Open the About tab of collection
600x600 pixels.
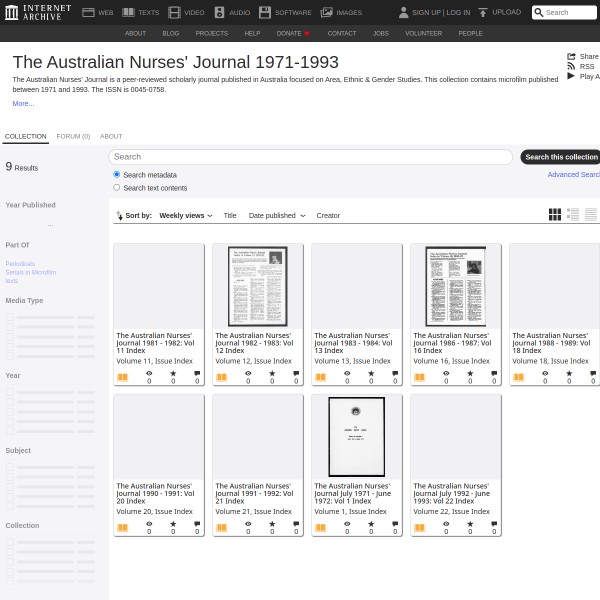coord(111,136)
